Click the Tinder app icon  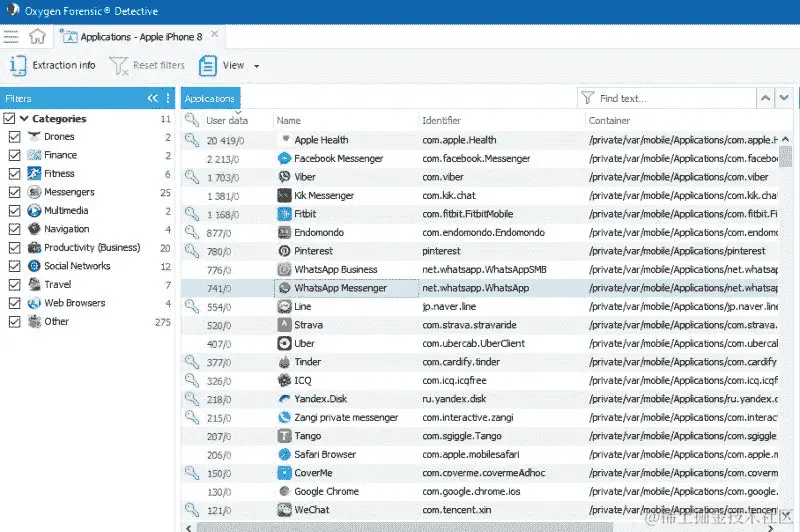[284, 362]
